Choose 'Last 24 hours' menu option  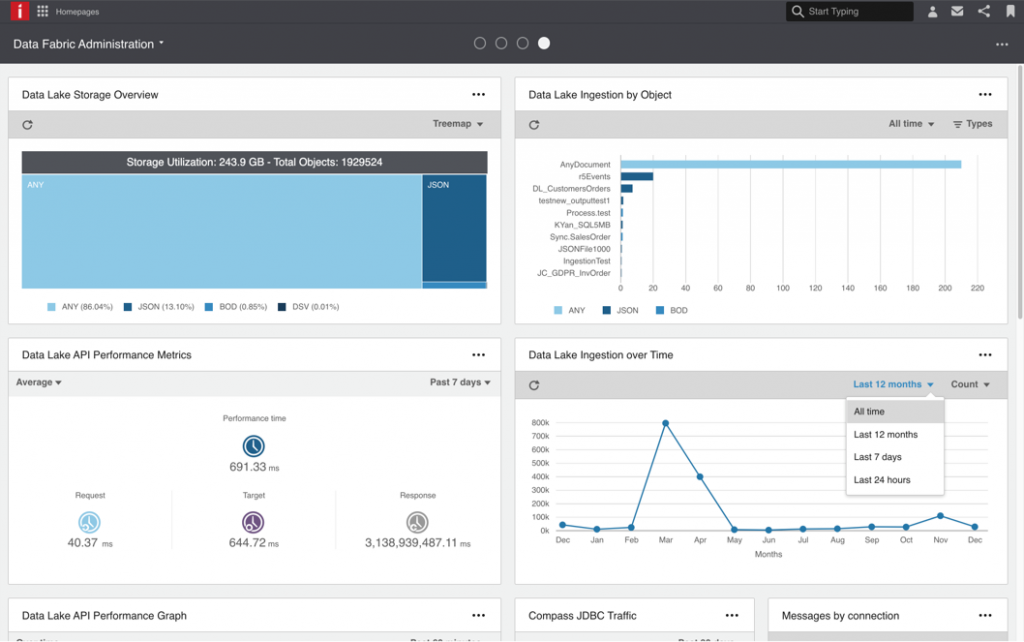(x=881, y=480)
